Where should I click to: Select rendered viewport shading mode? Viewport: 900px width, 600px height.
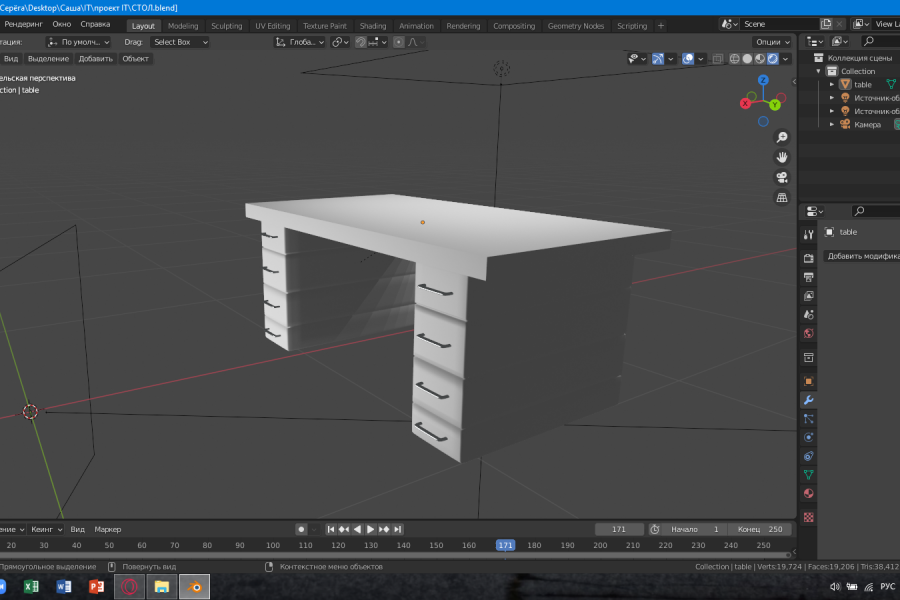pyautogui.click(x=773, y=59)
